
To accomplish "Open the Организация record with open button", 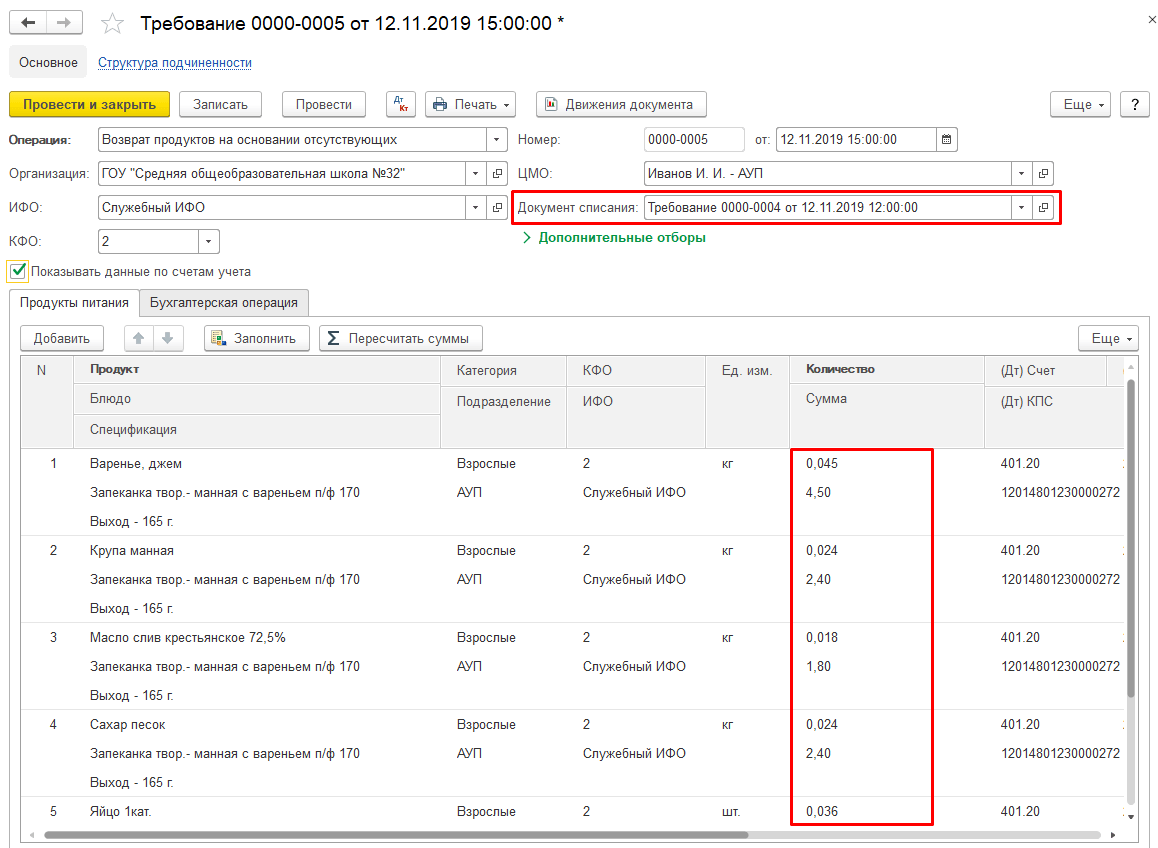I will click(497, 173).
